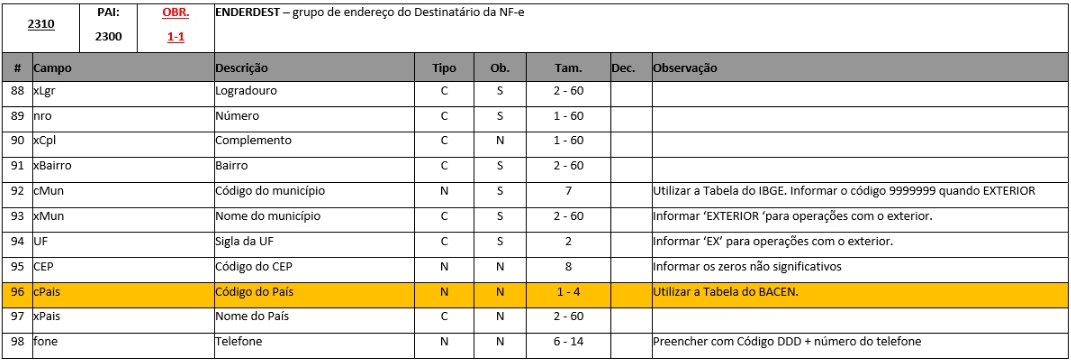This screenshot has width=1071, height=361.
Task: Select the xLgr field cell
Action: (x=123, y=91)
